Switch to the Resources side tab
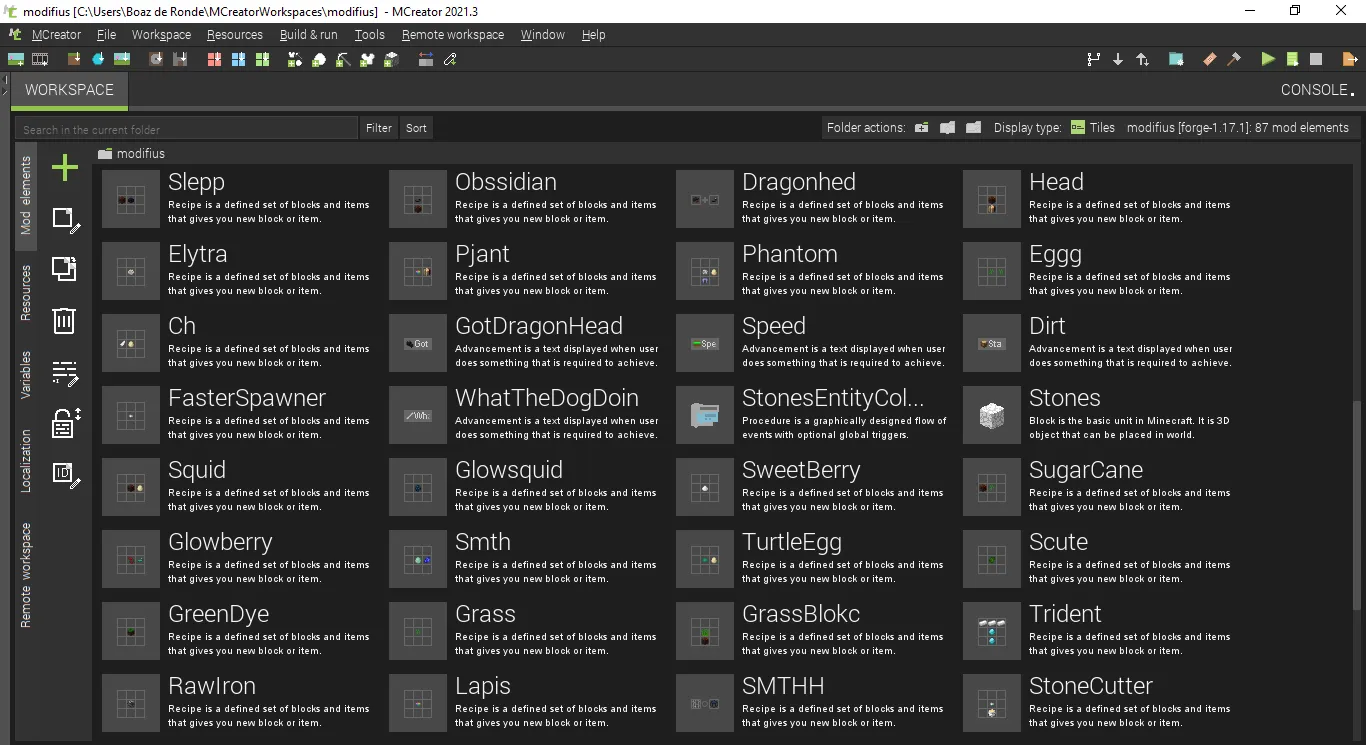The height and width of the screenshot is (745, 1366). (x=27, y=292)
